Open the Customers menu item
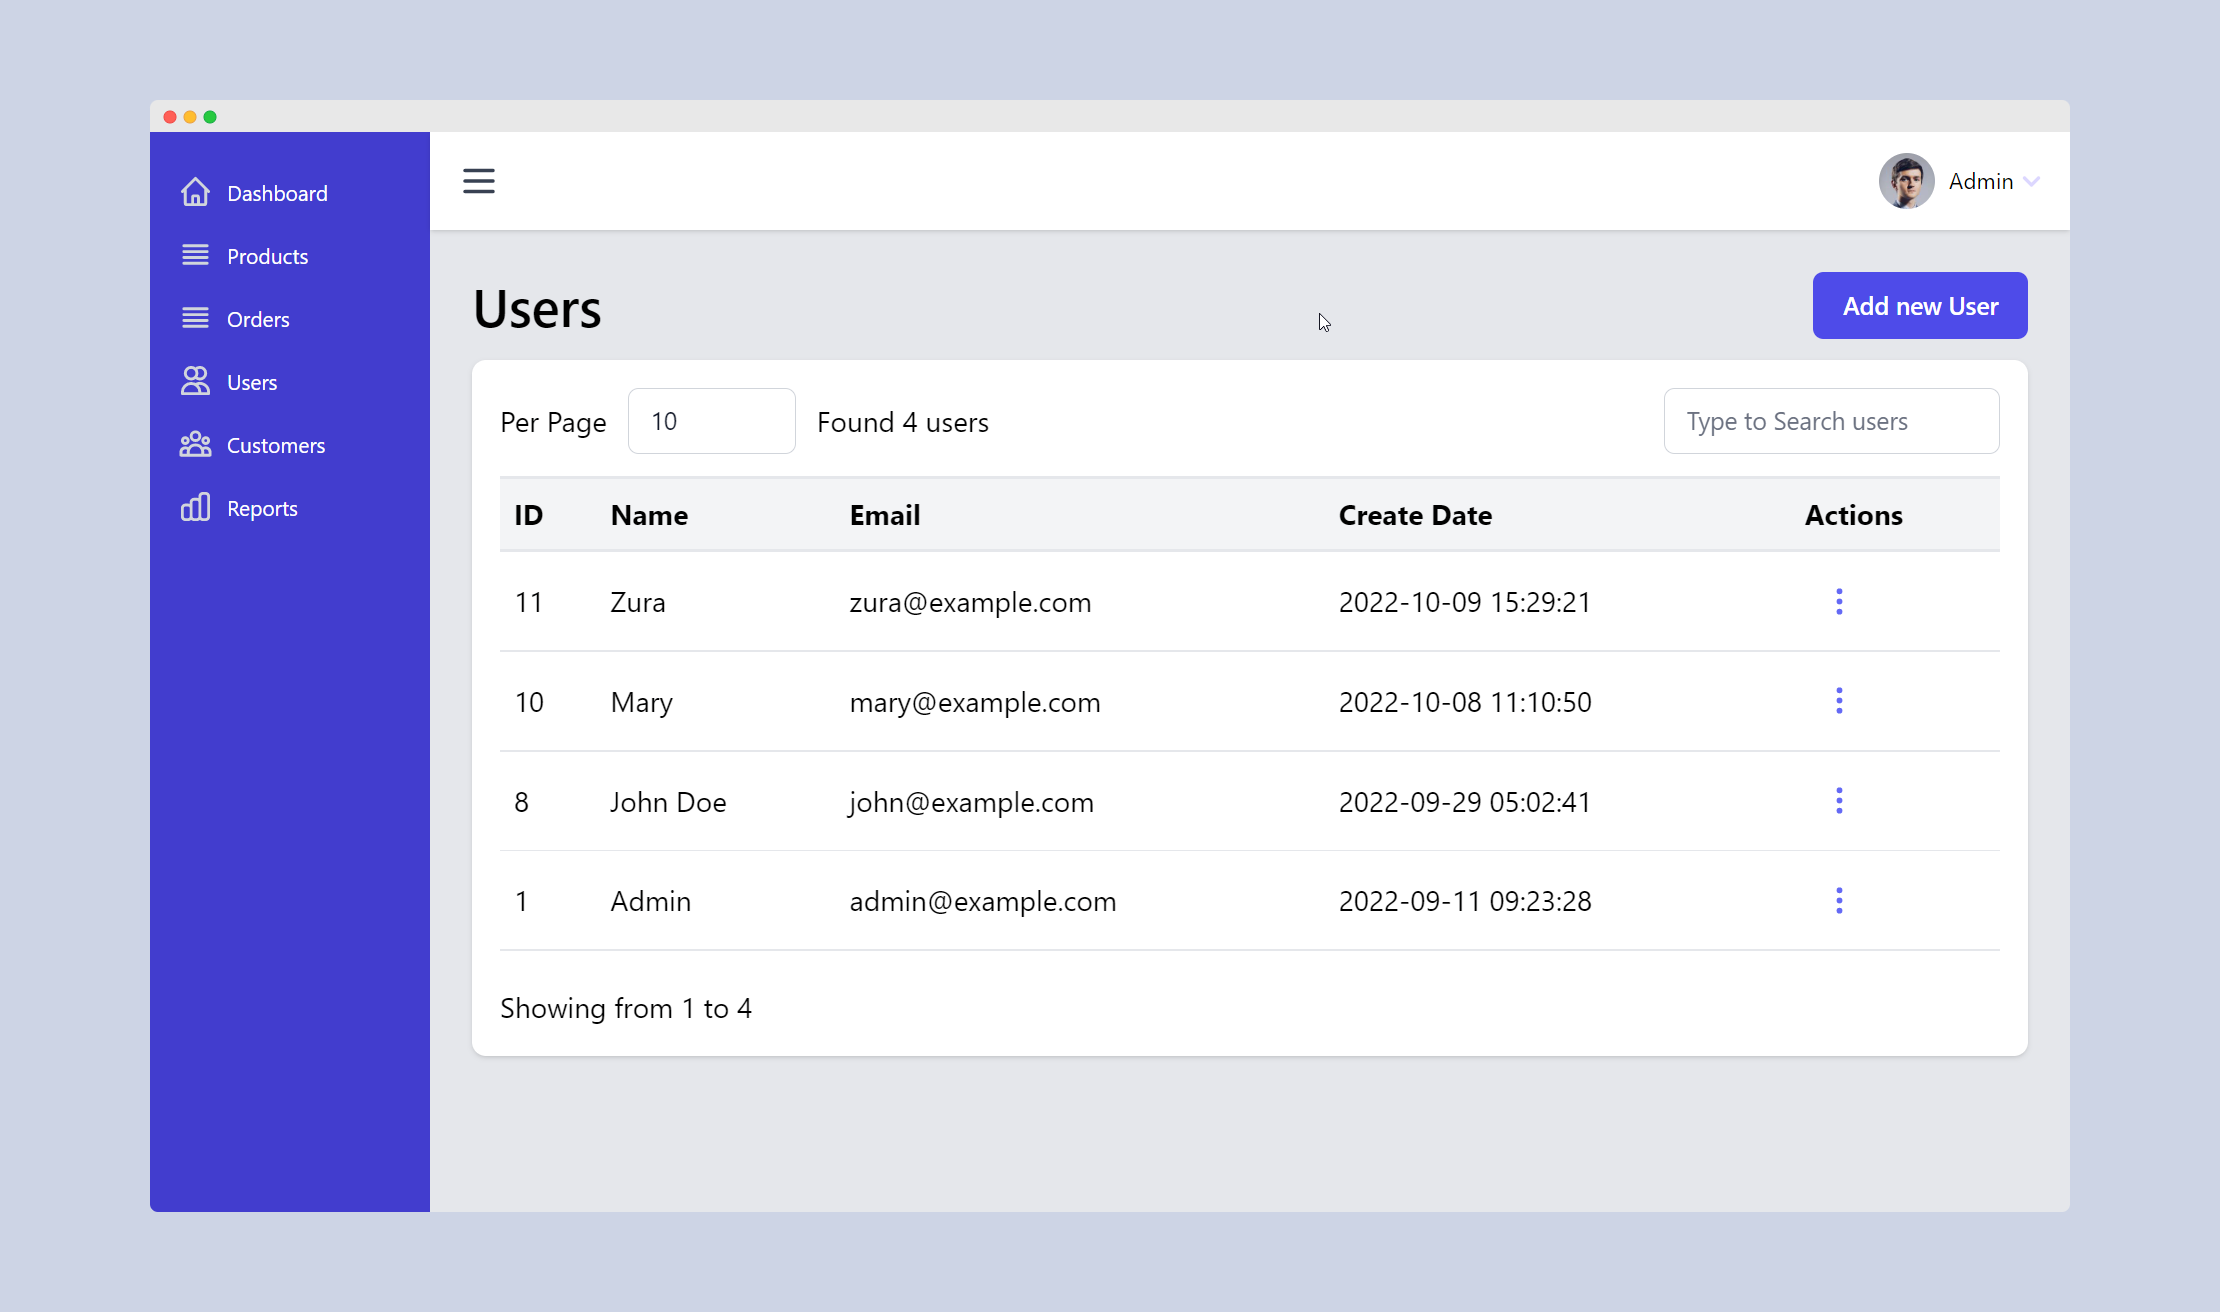The height and width of the screenshot is (1312, 2220). tap(289, 445)
